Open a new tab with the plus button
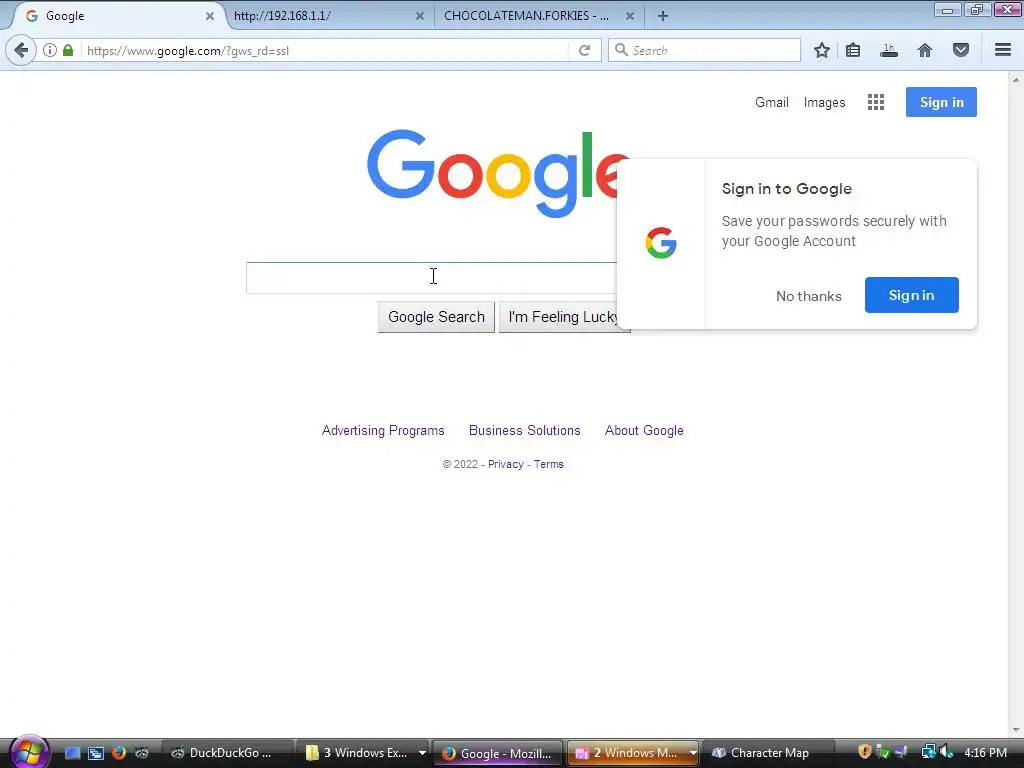1024x768 pixels. 662,16
